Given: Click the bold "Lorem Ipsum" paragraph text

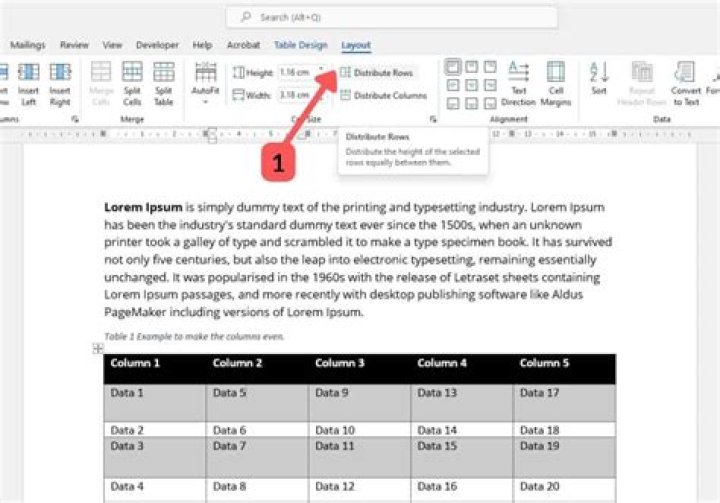Looking at the screenshot, I should click(143, 207).
